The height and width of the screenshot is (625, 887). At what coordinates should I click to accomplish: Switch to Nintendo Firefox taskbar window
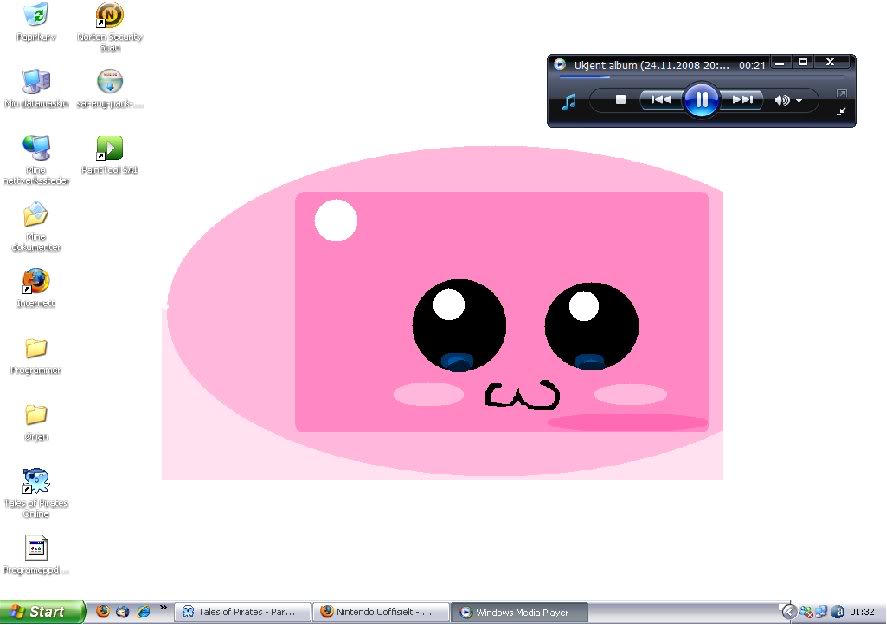380,612
